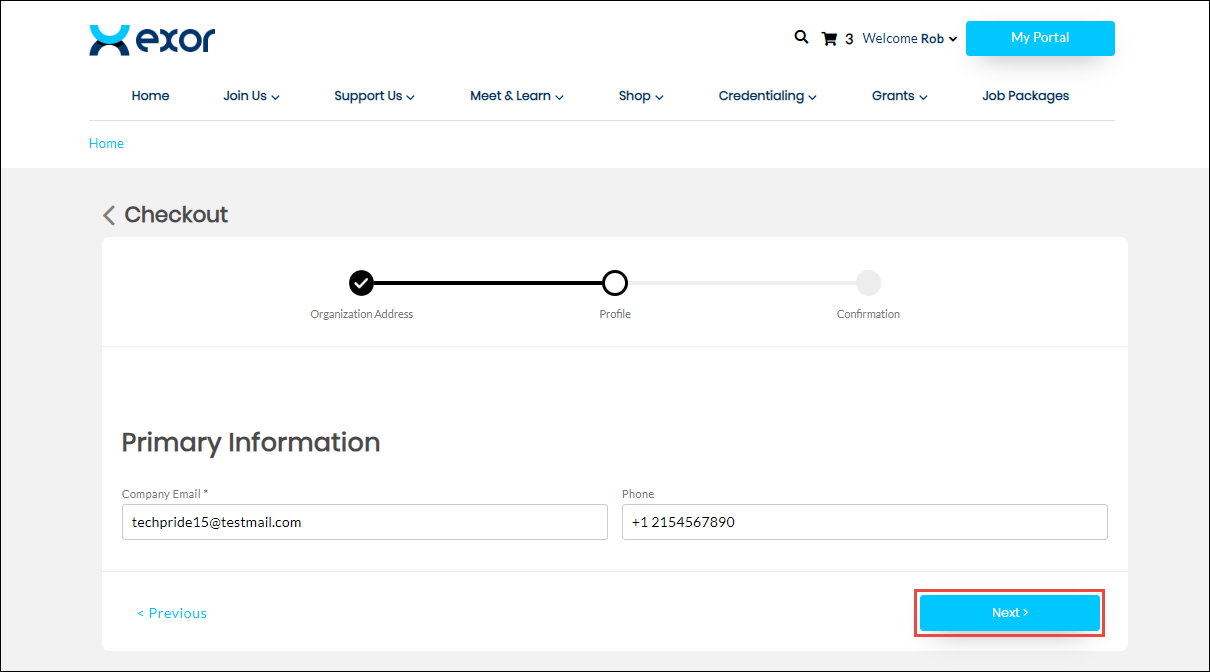This screenshot has height=672, width=1210.
Task: Open the Shop dropdown menu
Action: click(641, 96)
